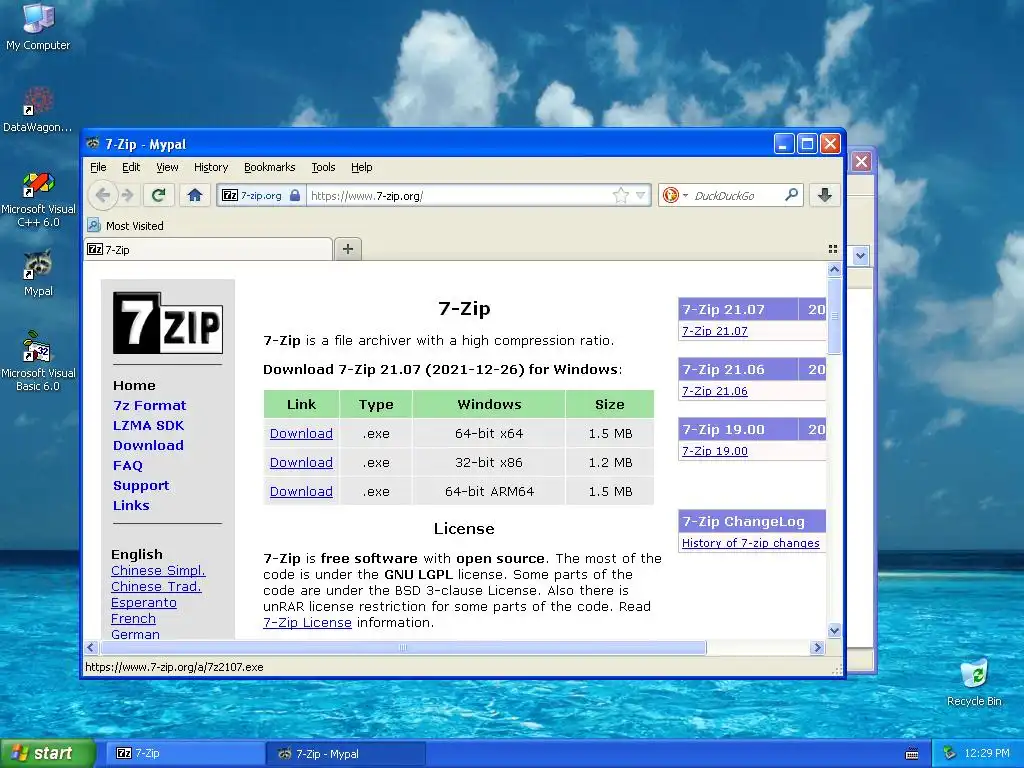Viewport: 1024px width, 768px height.
Task: Open the Bookmarks menu
Action: pos(270,167)
